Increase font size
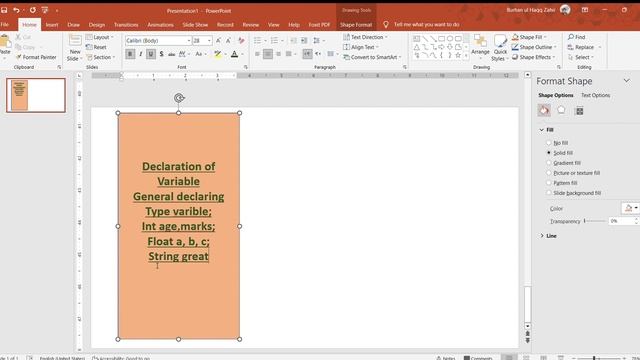Screen dimensions: 640x360 (218, 40)
